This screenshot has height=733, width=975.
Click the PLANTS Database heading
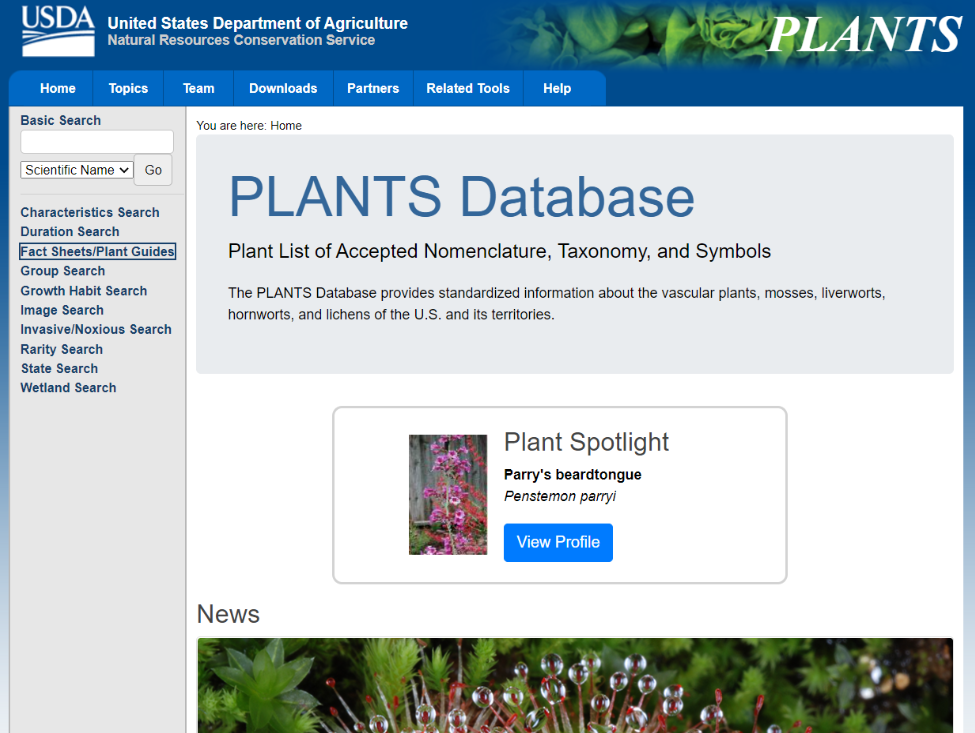pos(461,196)
